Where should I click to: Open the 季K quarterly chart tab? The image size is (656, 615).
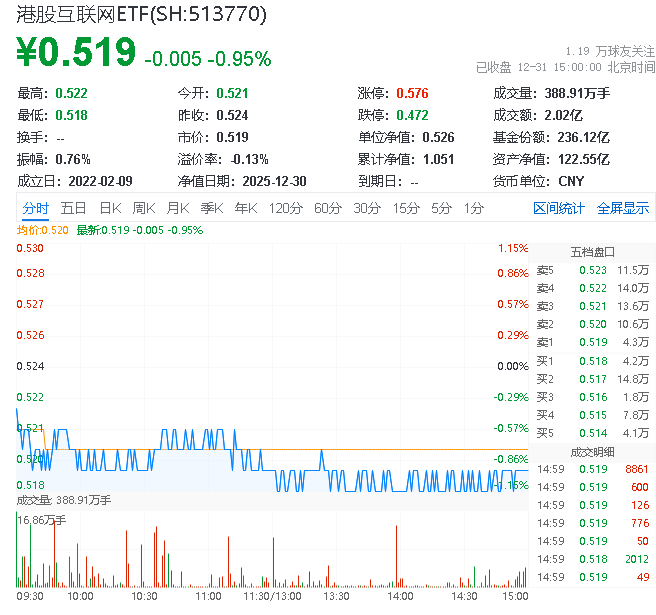click(x=211, y=208)
